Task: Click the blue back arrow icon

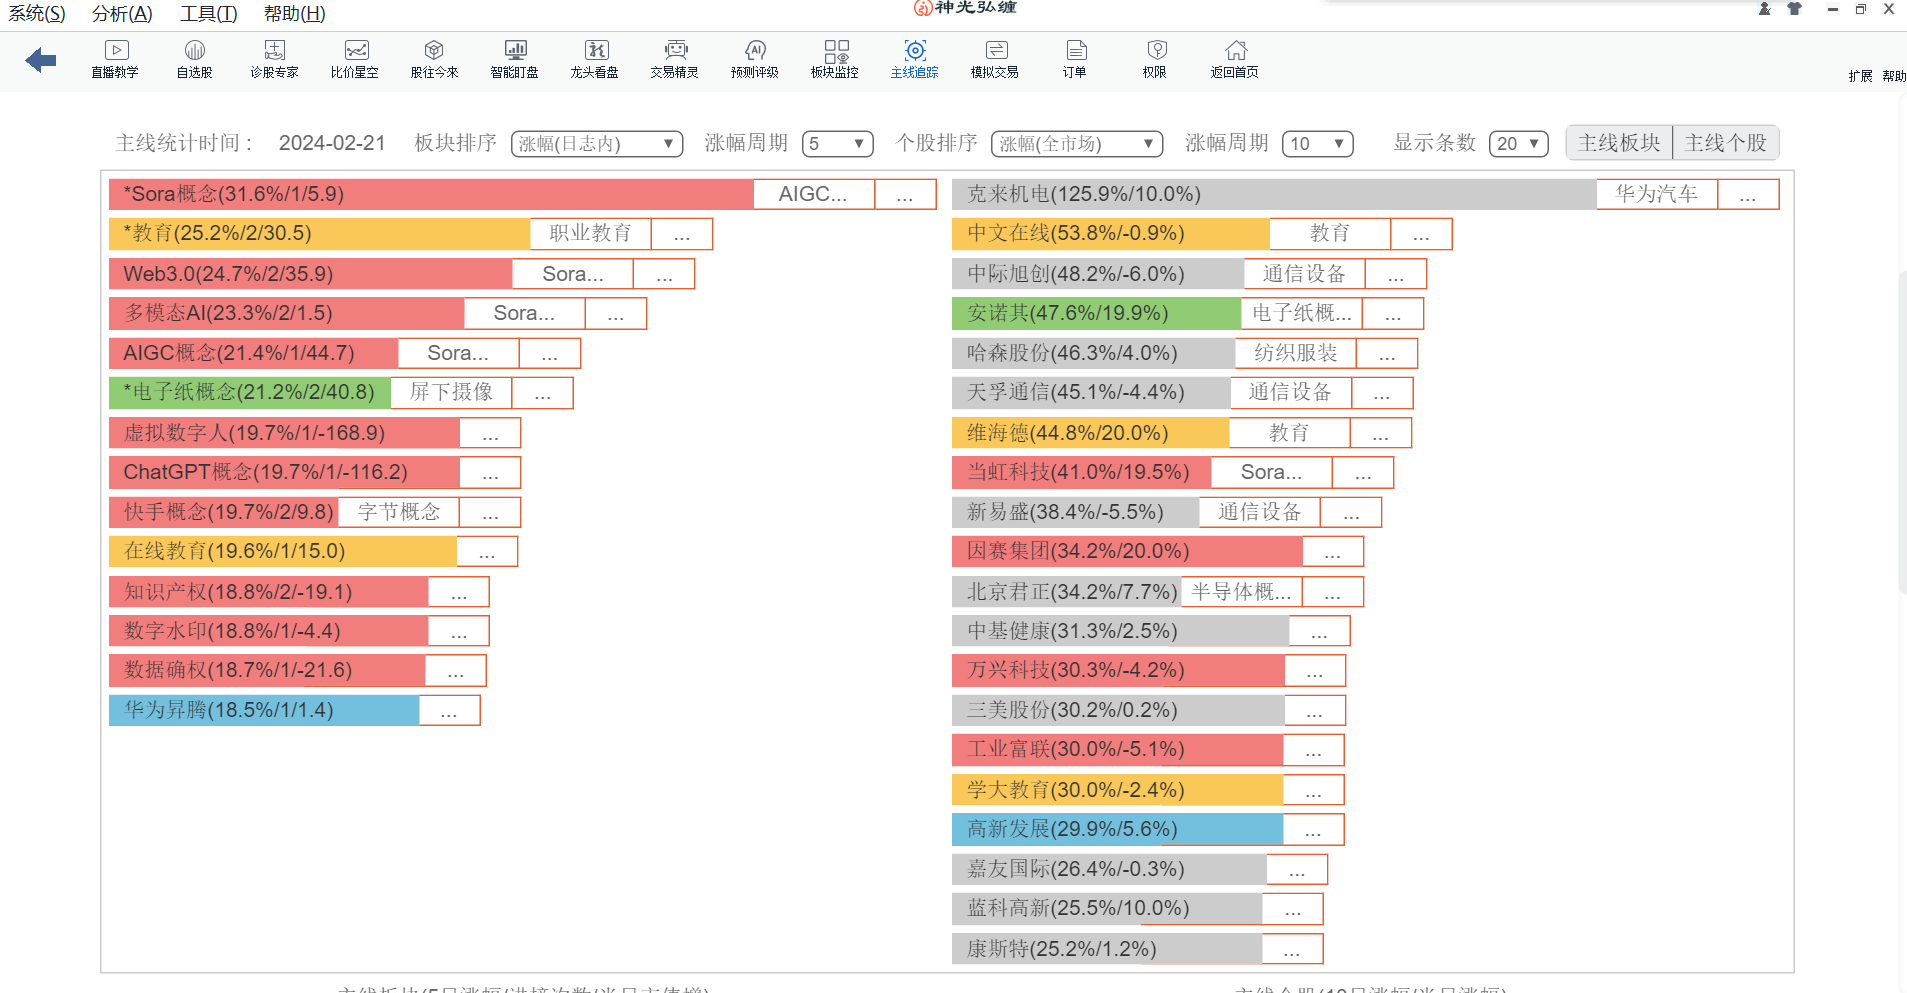Action: [x=41, y=60]
